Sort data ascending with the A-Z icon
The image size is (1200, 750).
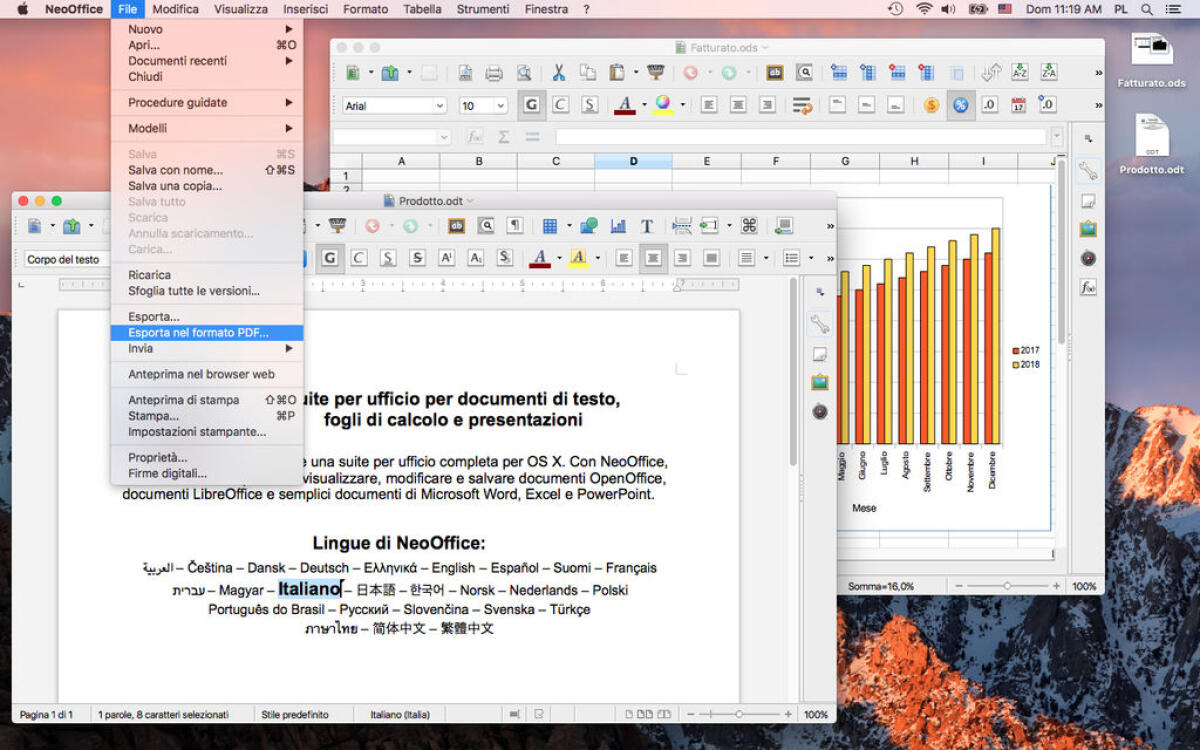1021,72
